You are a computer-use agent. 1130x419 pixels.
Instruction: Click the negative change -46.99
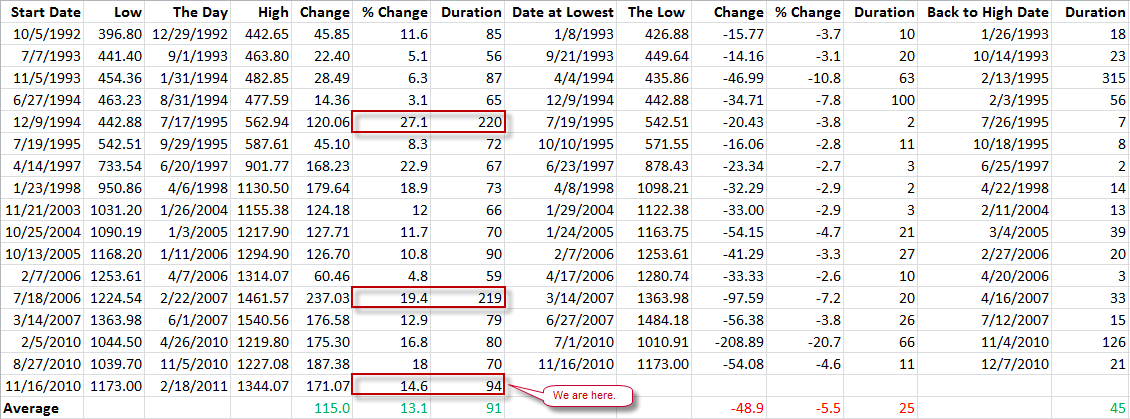pyautogui.click(x=744, y=77)
